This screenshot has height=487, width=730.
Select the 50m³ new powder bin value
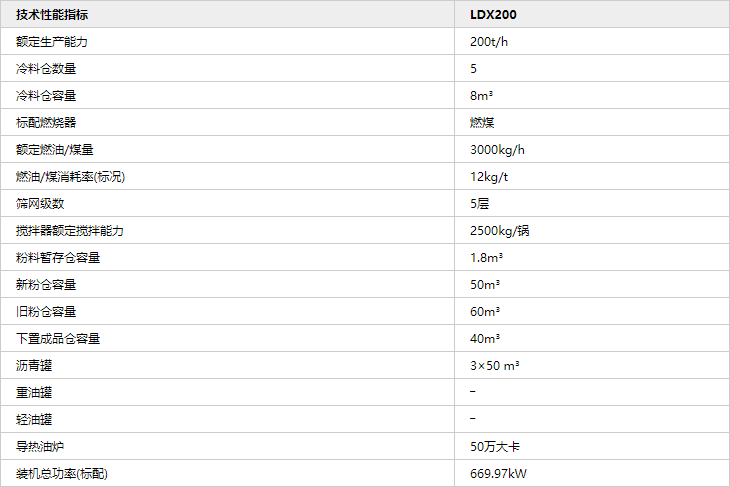pyautogui.click(x=485, y=284)
